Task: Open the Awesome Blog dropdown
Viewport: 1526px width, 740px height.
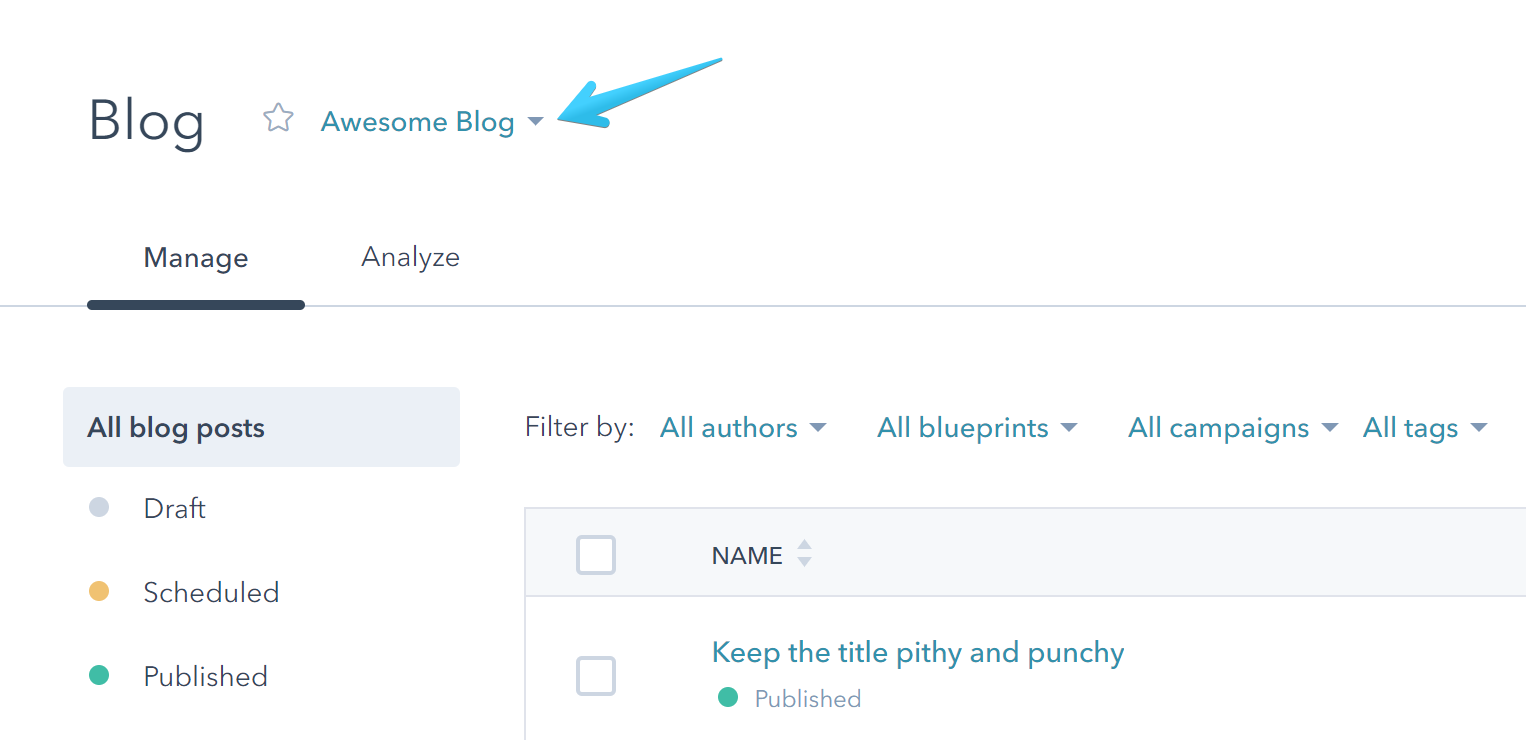Action: coord(431,122)
